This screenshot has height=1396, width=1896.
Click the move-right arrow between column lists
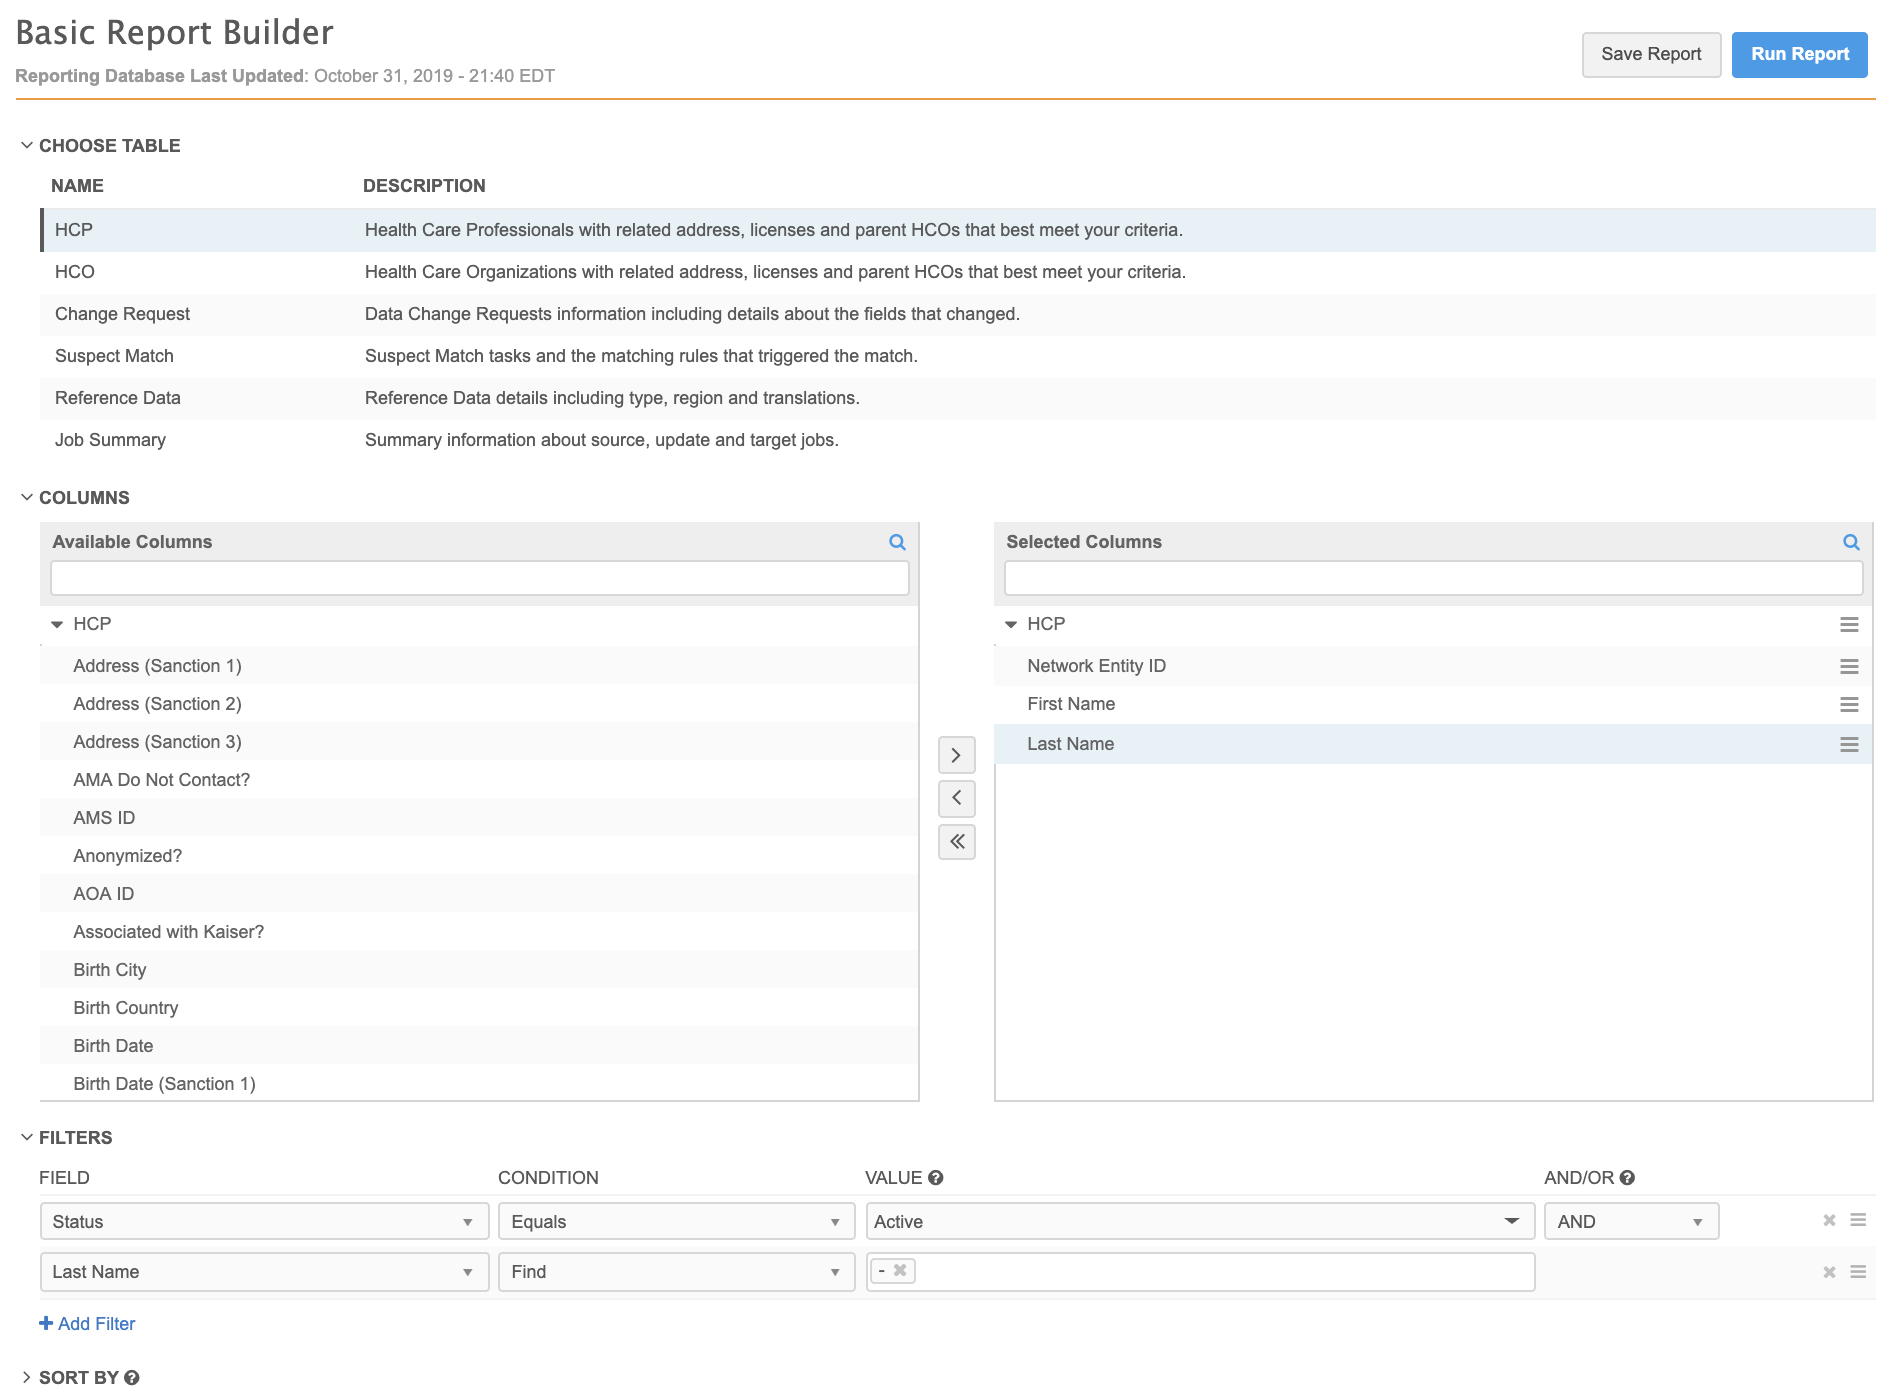[x=956, y=755]
